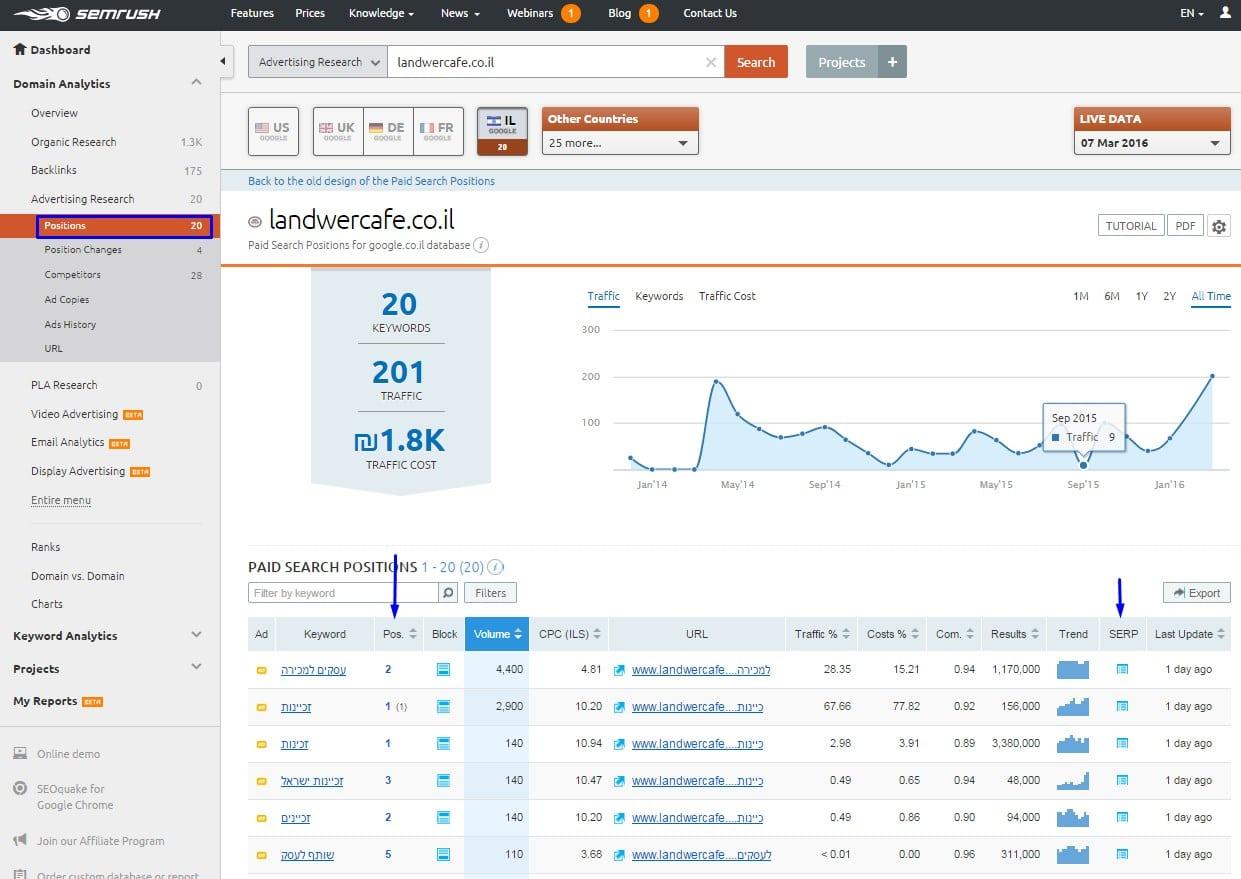Open the Advertising Research dropdown

317,62
